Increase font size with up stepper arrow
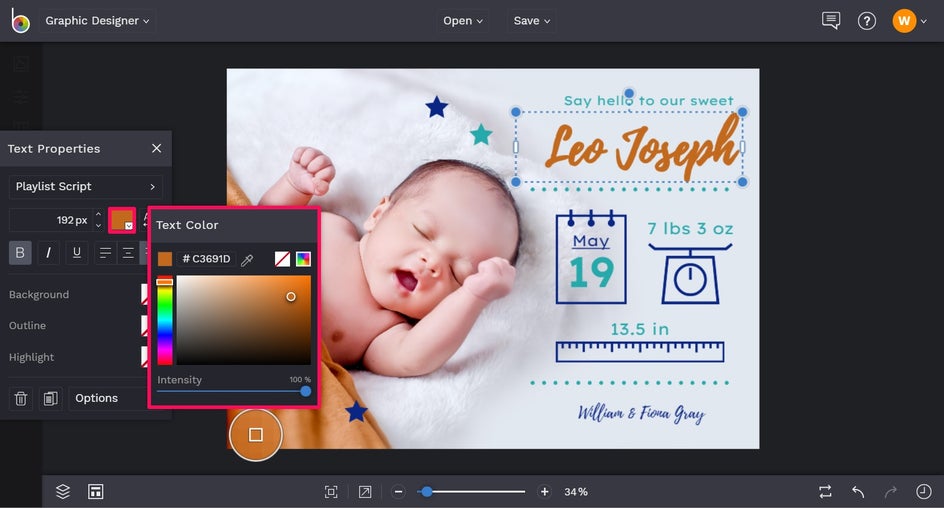Screen dimensions: 944x508 point(98,214)
